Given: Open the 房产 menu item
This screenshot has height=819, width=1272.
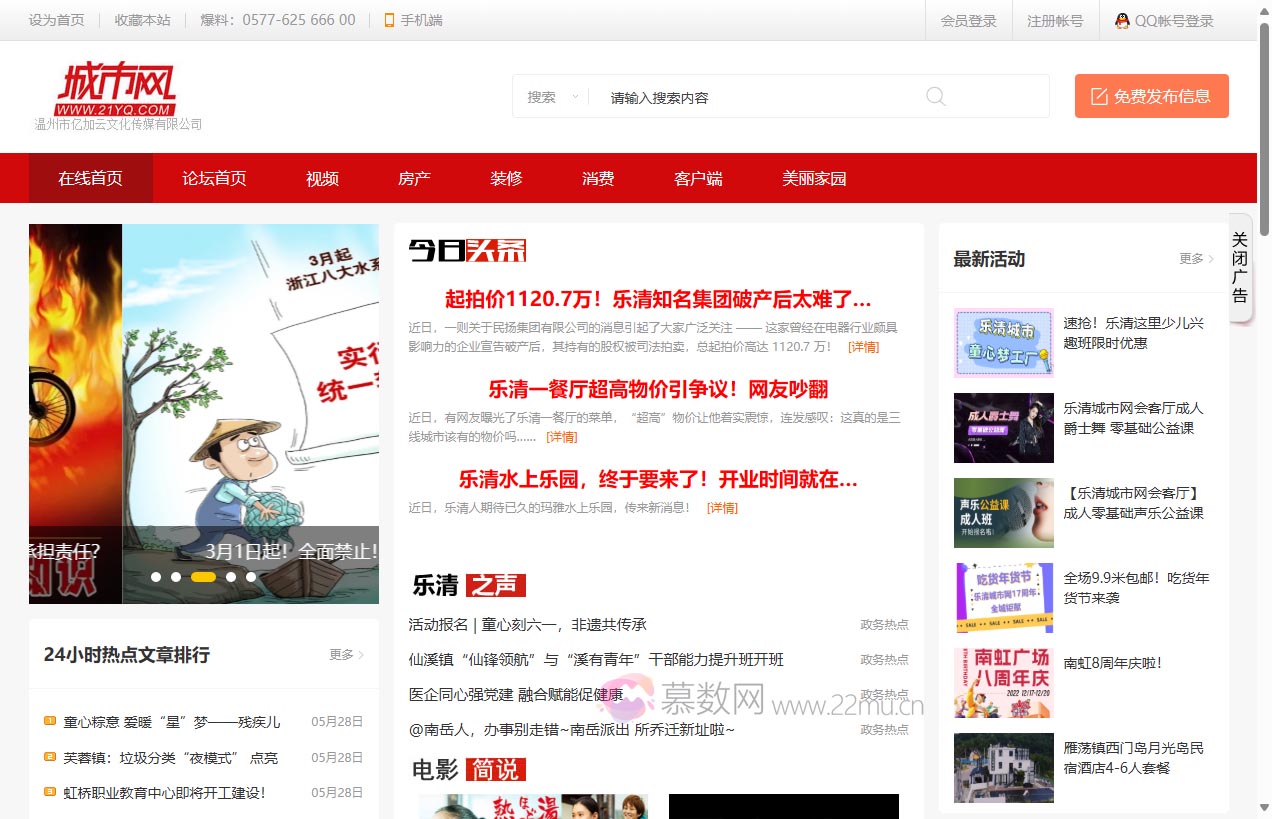Looking at the screenshot, I should click(413, 178).
